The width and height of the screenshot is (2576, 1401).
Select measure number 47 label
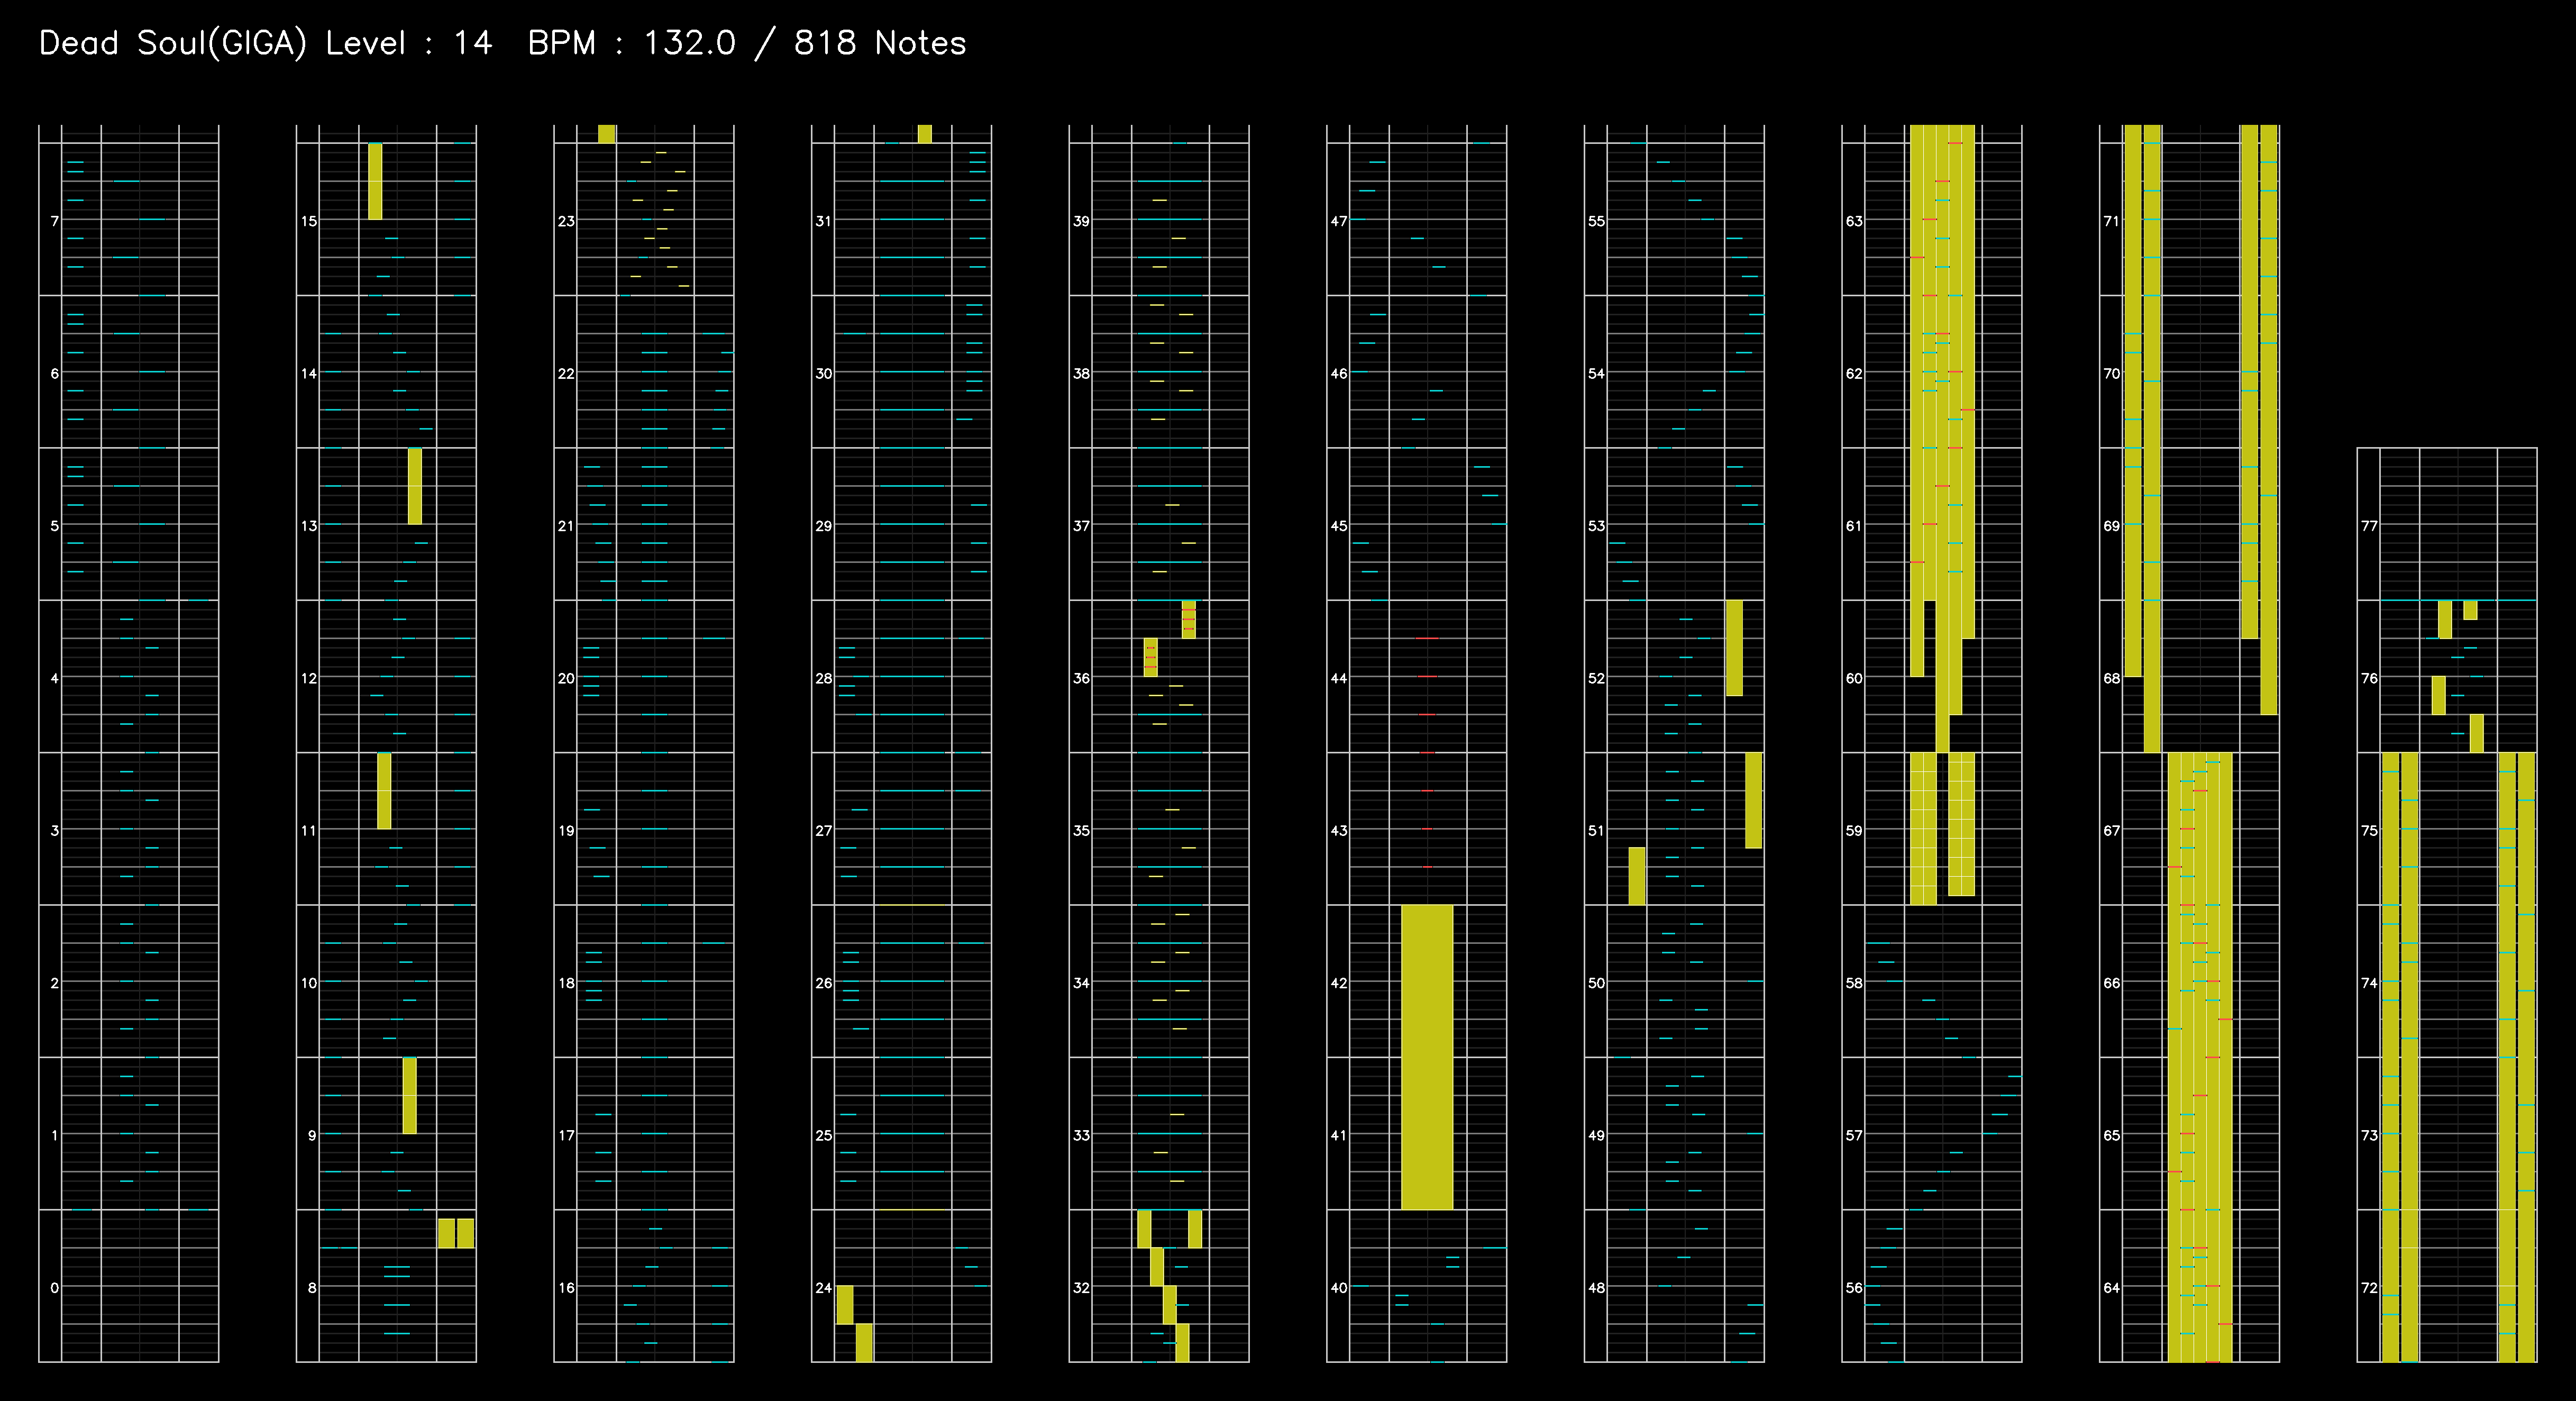tap(1339, 221)
